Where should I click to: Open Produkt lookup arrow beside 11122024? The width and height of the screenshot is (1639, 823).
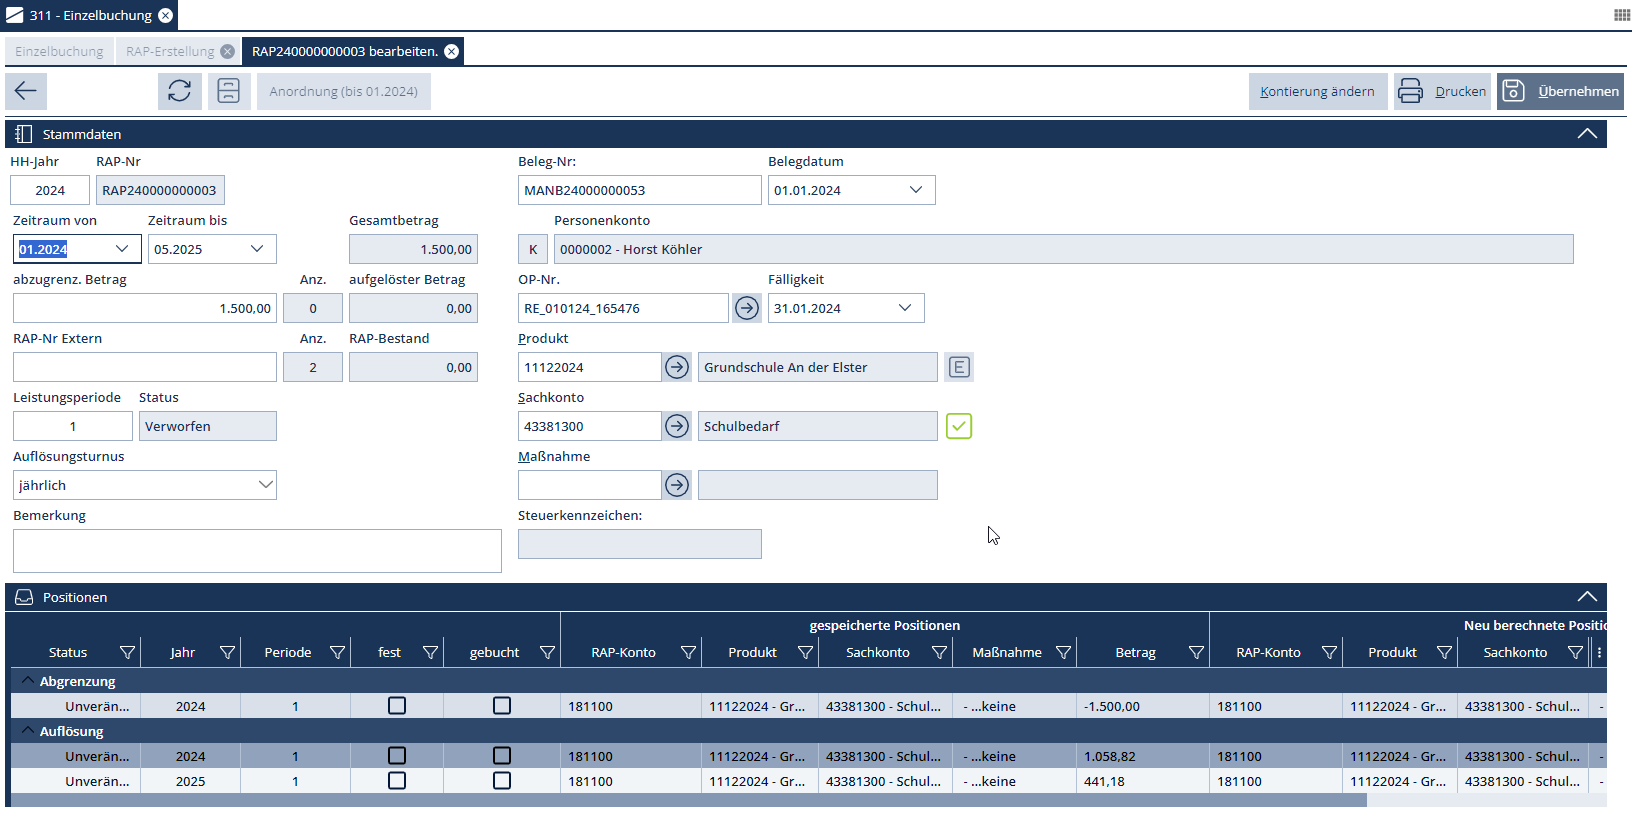pyautogui.click(x=677, y=367)
